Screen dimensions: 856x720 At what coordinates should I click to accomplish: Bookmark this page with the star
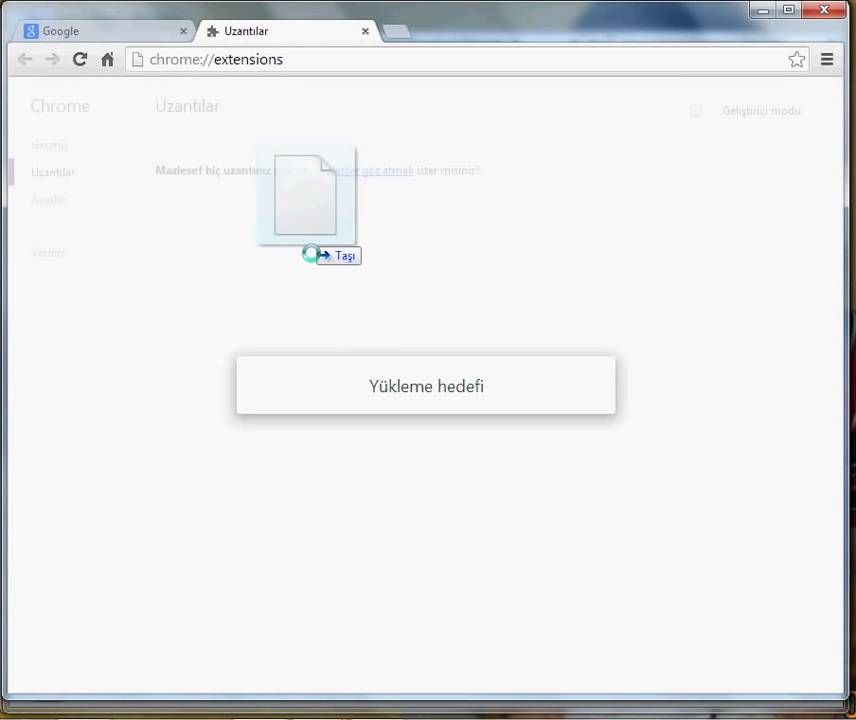pos(796,59)
